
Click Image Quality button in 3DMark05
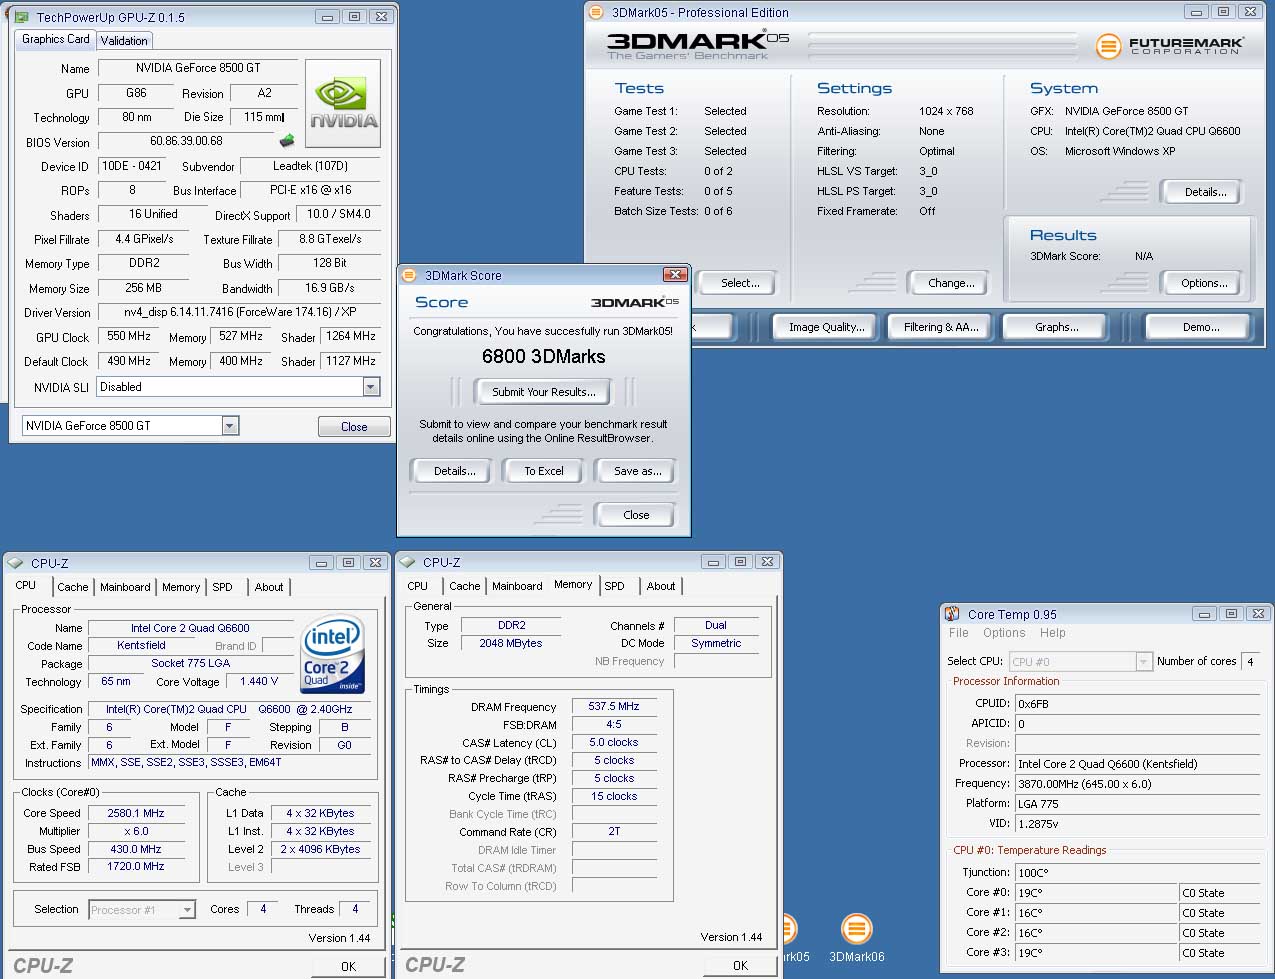[x=826, y=327]
